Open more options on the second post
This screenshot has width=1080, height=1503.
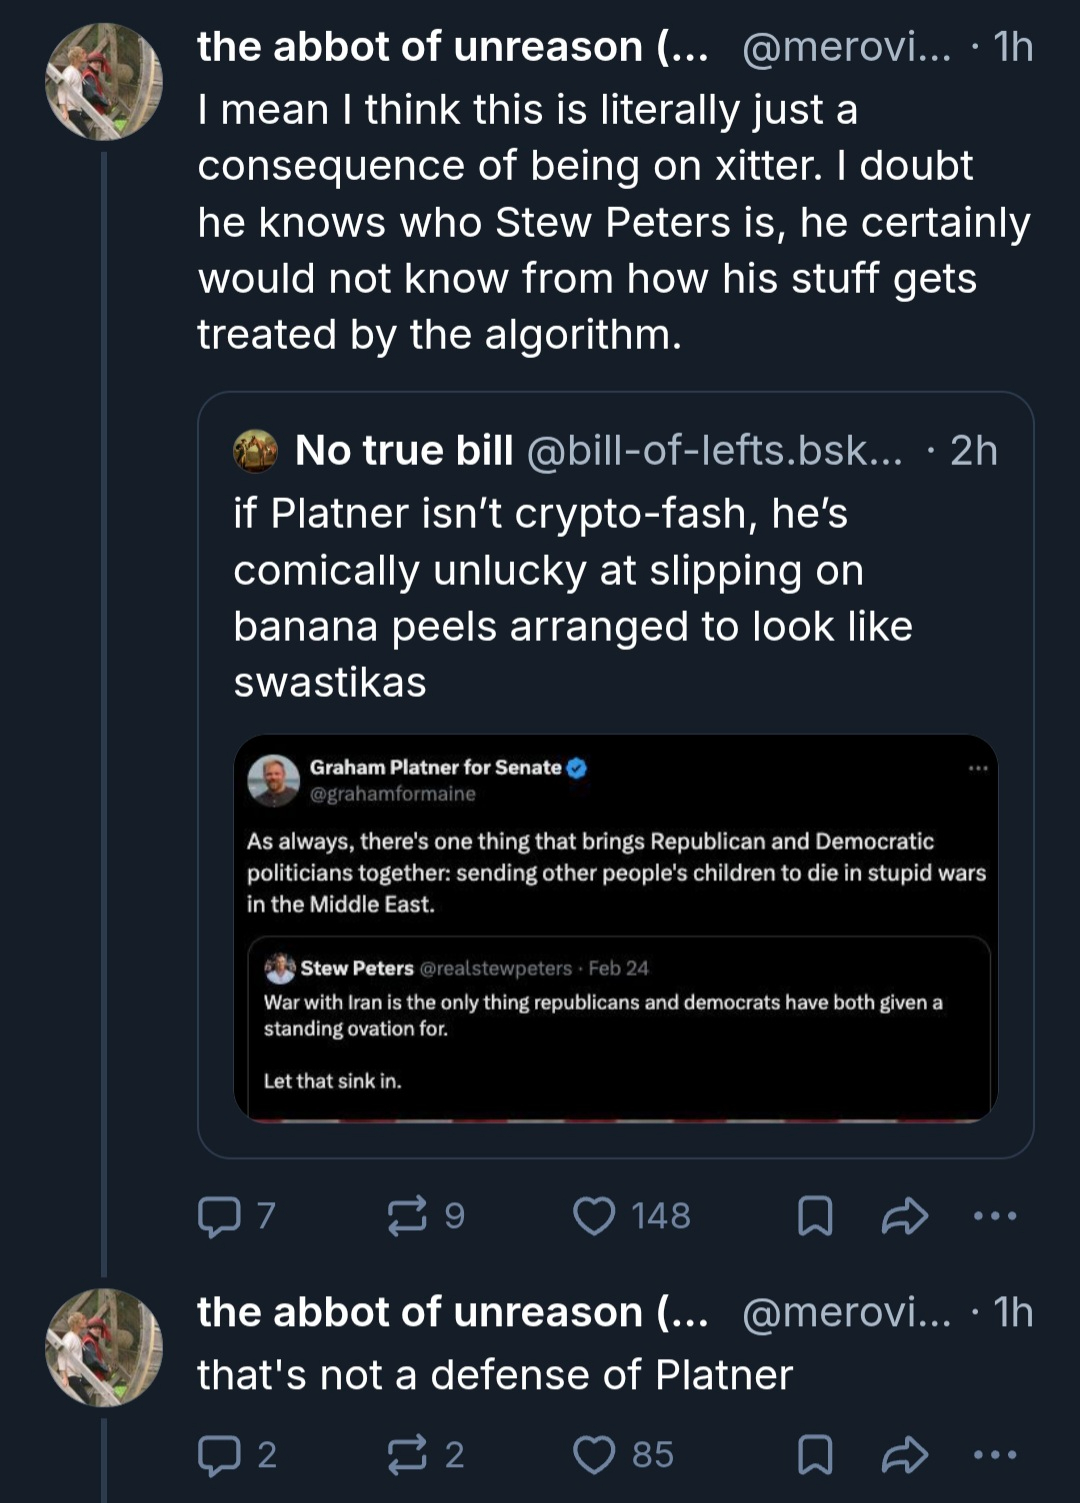[x=995, y=1455]
